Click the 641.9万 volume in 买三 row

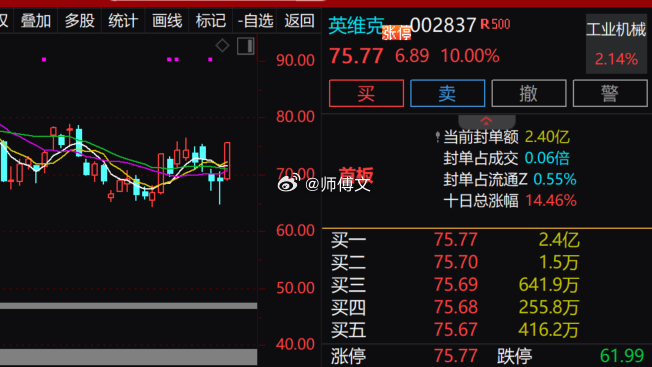(x=549, y=285)
